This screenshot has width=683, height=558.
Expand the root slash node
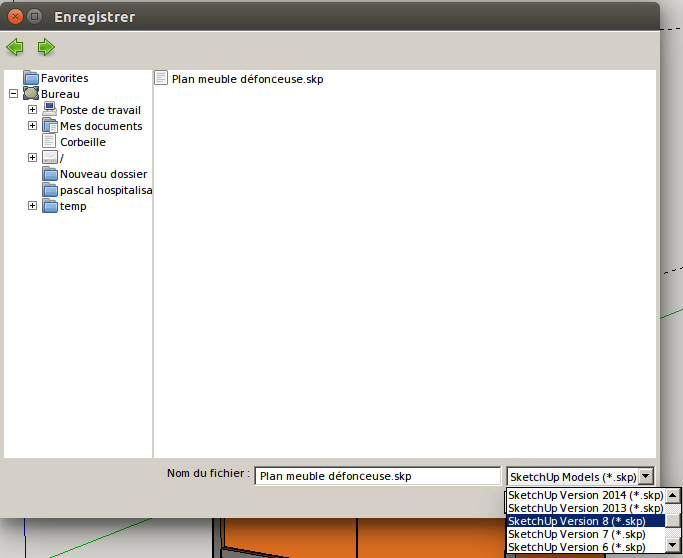(32, 157)
